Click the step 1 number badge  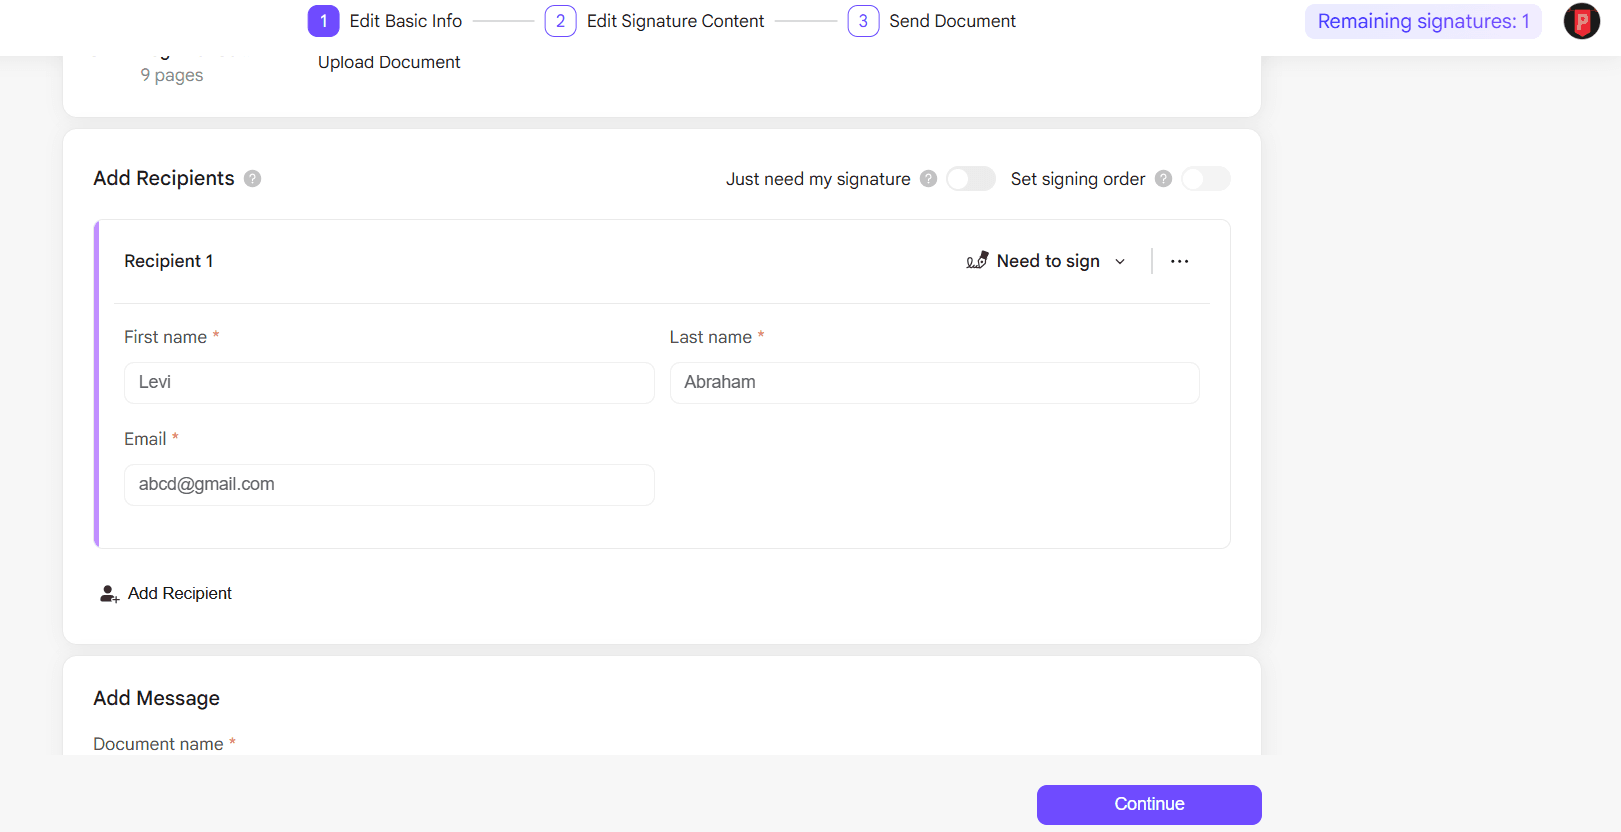pyautogui.click(x=323, y=21)
